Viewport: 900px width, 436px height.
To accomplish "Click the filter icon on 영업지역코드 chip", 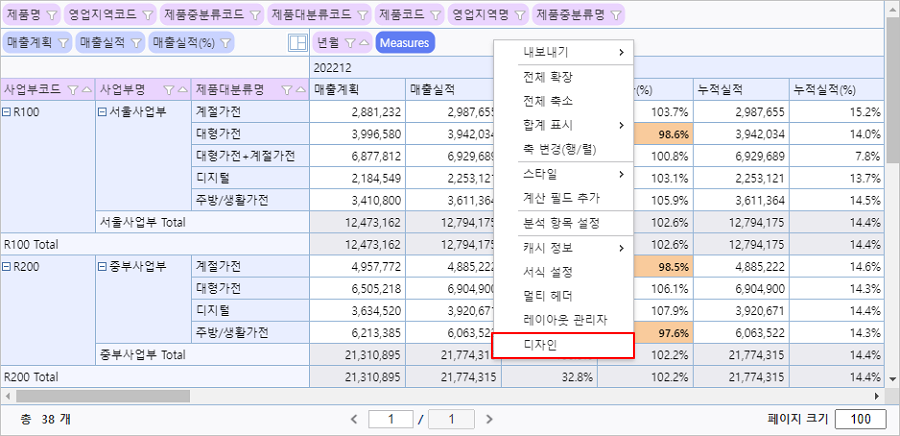I will pos(149,16).
